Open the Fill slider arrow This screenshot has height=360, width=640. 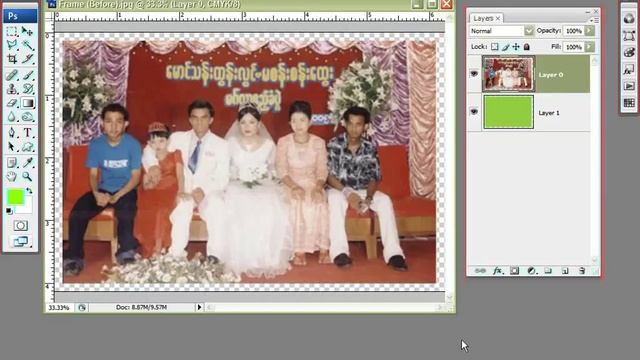click(x=589, y=47)
